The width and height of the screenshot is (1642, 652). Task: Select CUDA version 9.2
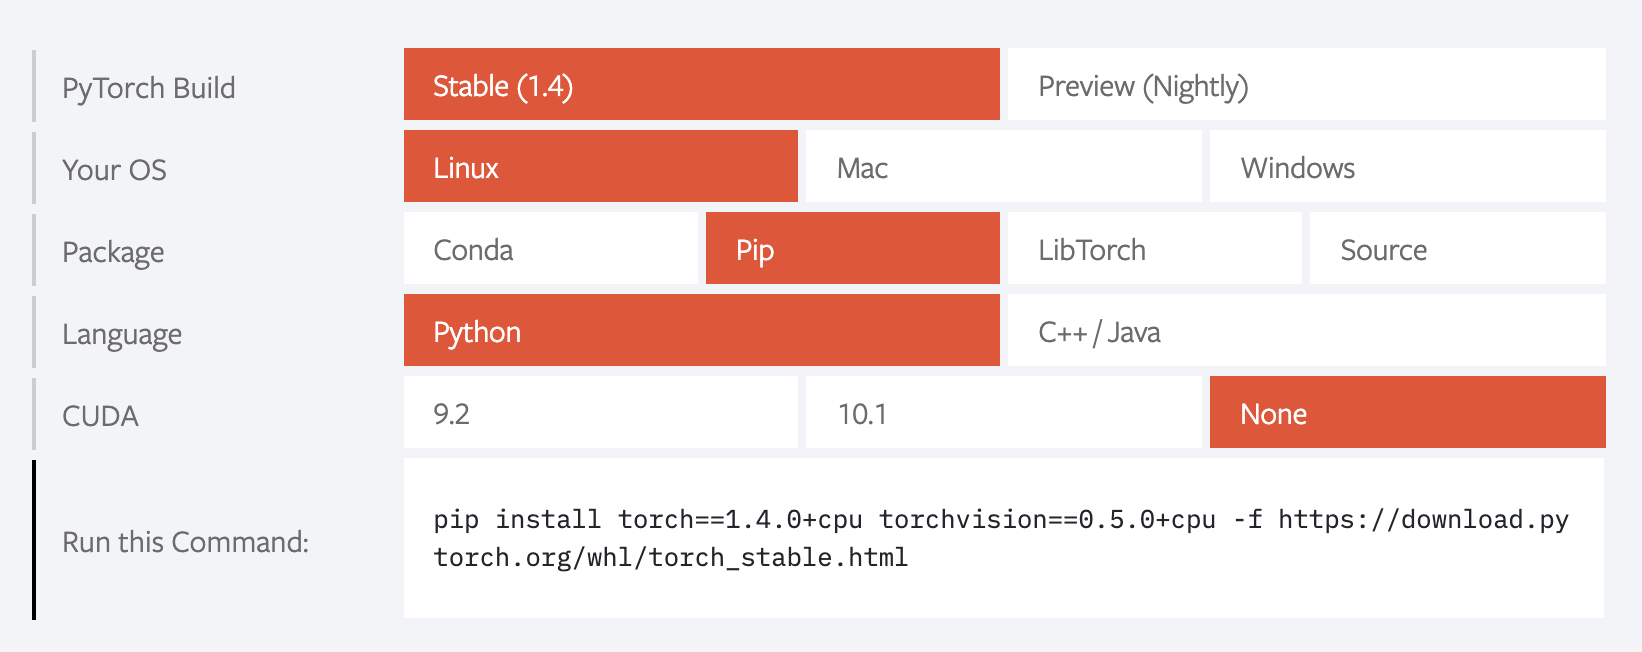pyautogui.click(x=600, y=413)
